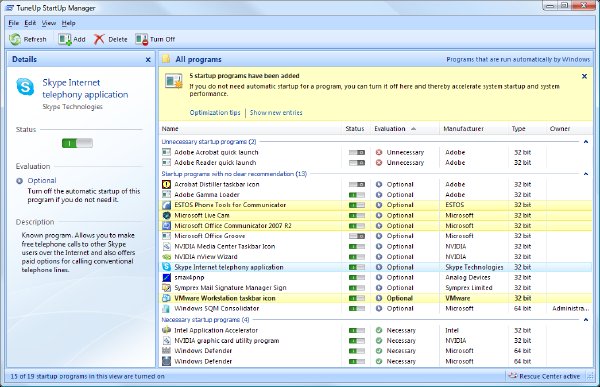Open the Optimization tips link
Viewport: 600px width, 387px height.
(215, 113)
